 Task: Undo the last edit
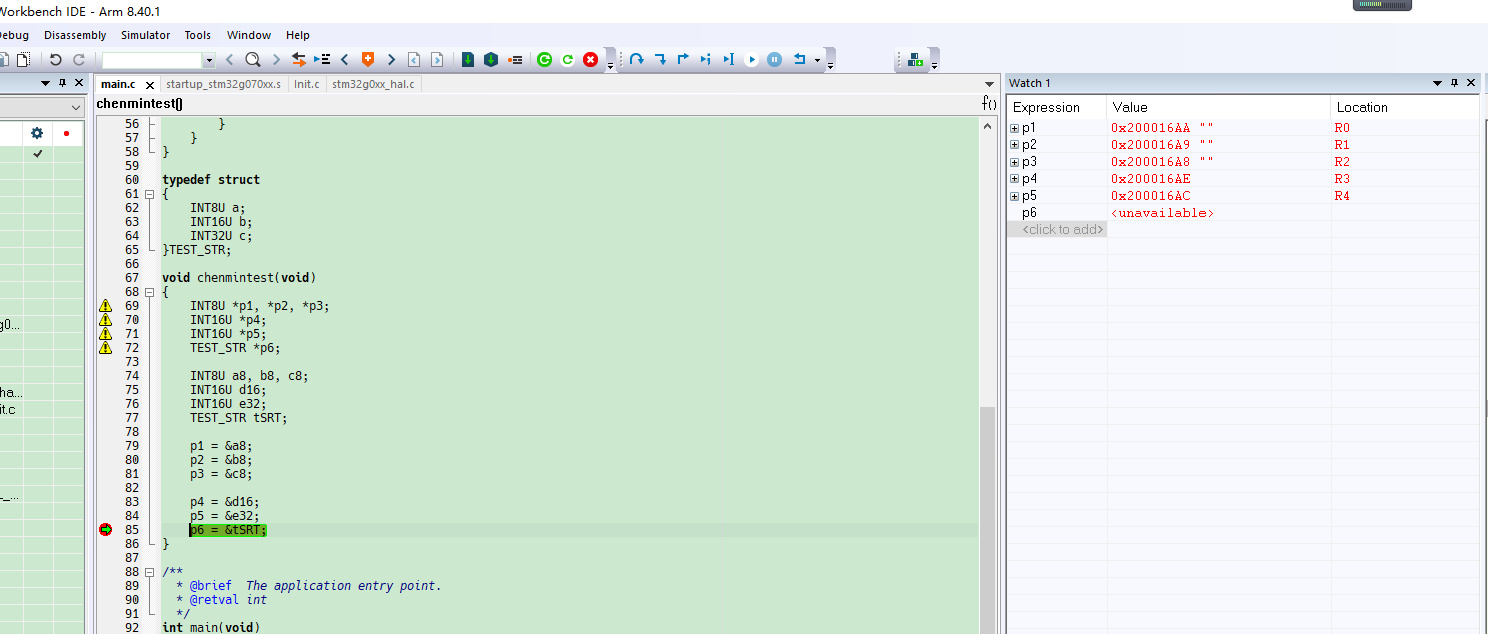(56, 60)
